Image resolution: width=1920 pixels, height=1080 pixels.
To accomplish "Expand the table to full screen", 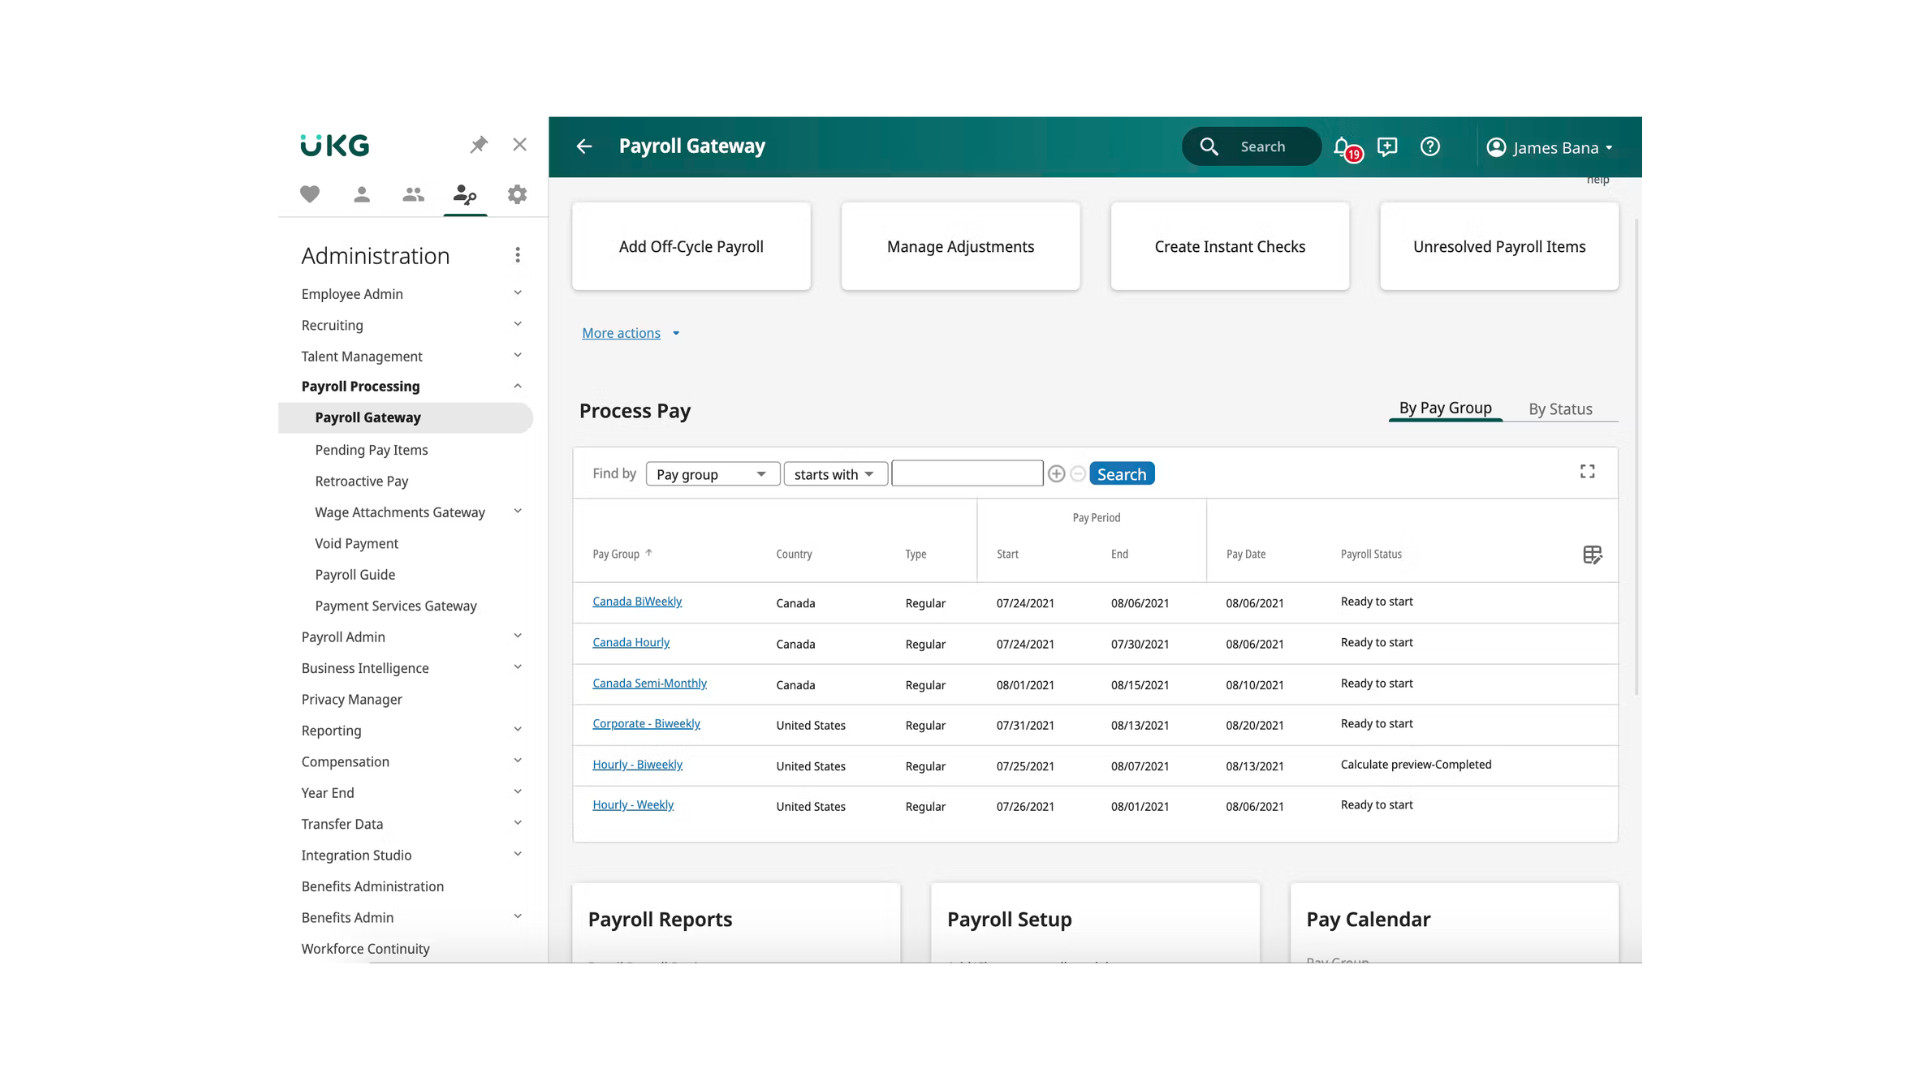I will coord(1587,471).
